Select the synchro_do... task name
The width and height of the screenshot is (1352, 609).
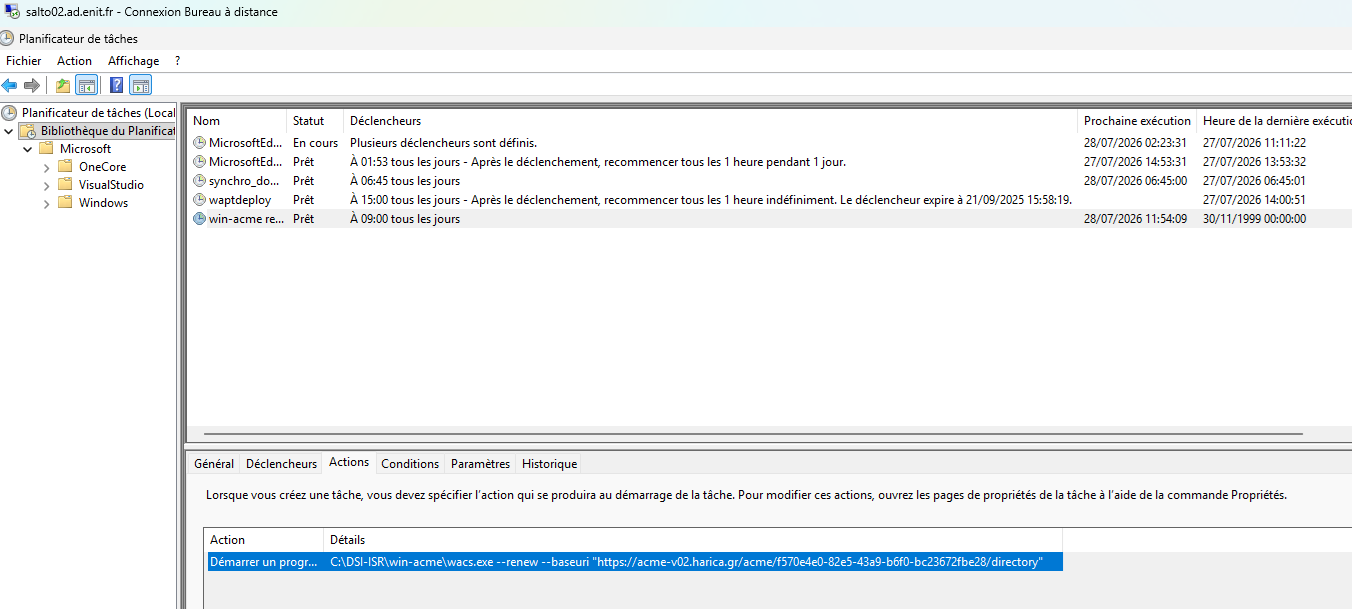245,181
